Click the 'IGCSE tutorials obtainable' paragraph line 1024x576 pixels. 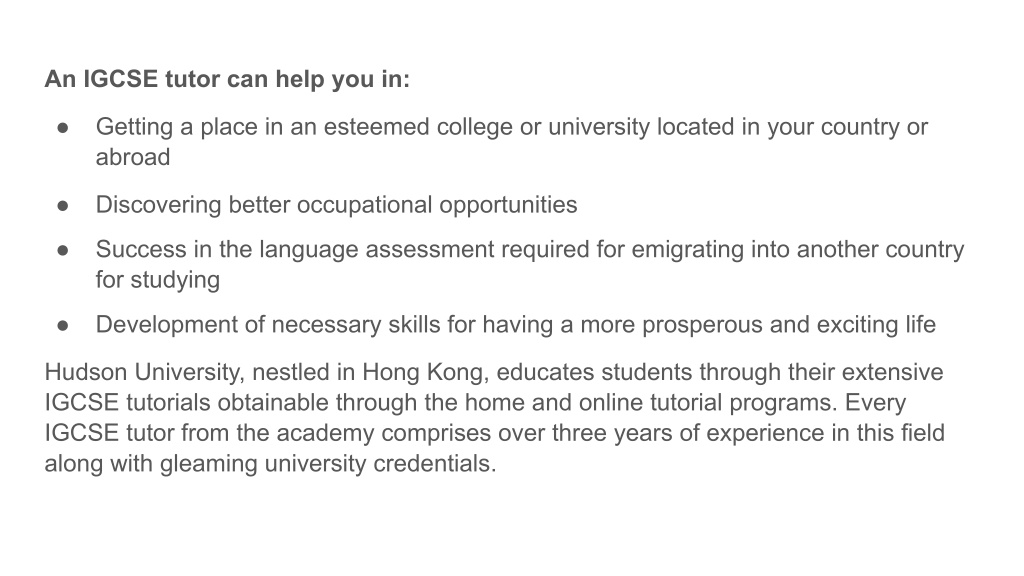[475, 403]
